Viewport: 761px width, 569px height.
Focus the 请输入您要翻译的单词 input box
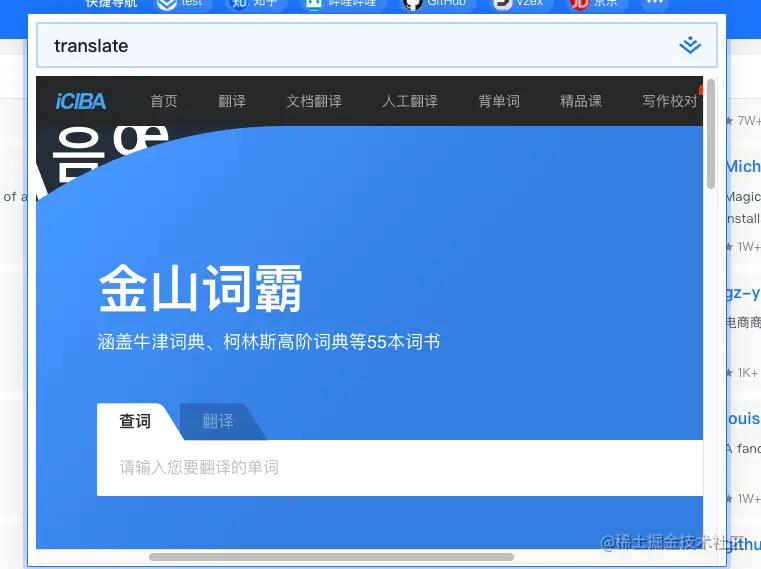tap(400, 468)
